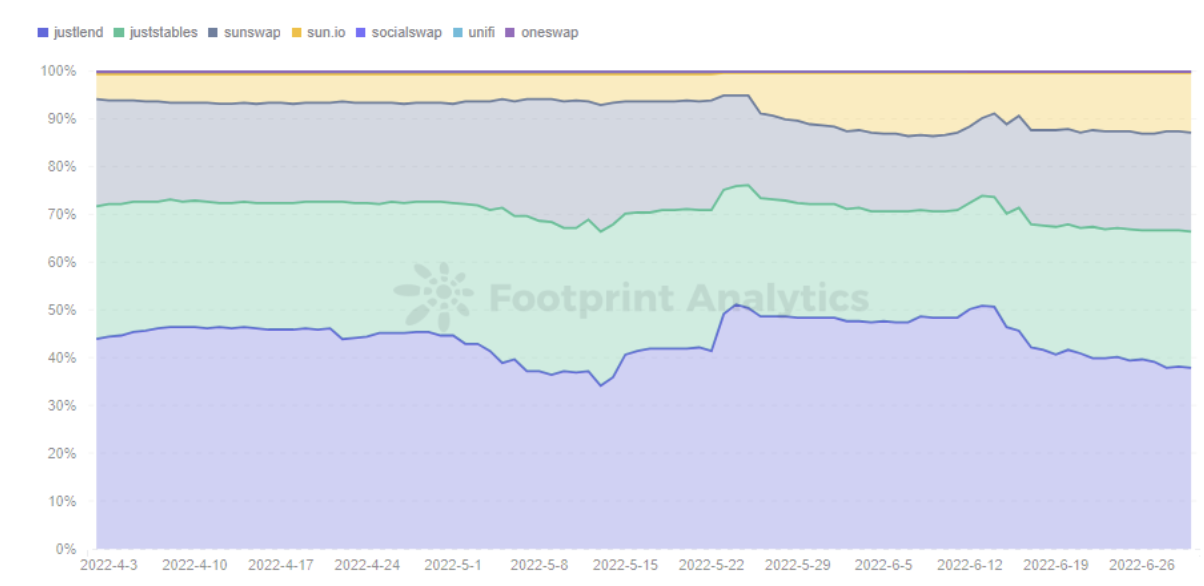Click the justlend legend color swatch
This screenshot has width=1204, height=586.
pos(43,32)
